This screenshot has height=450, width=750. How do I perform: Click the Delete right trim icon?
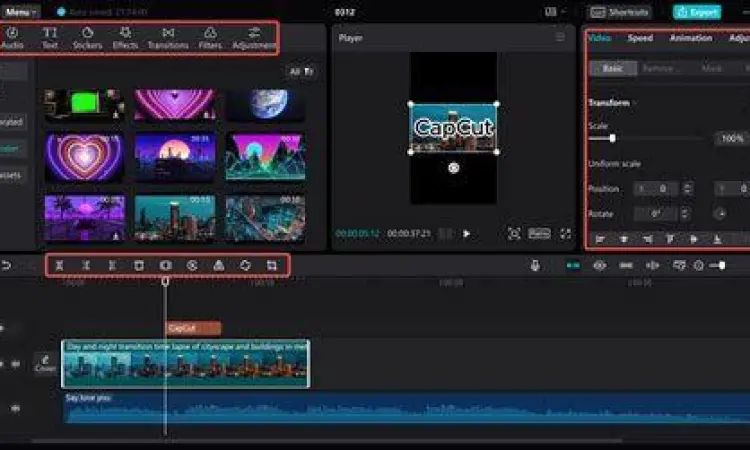[x=112, y=265]
